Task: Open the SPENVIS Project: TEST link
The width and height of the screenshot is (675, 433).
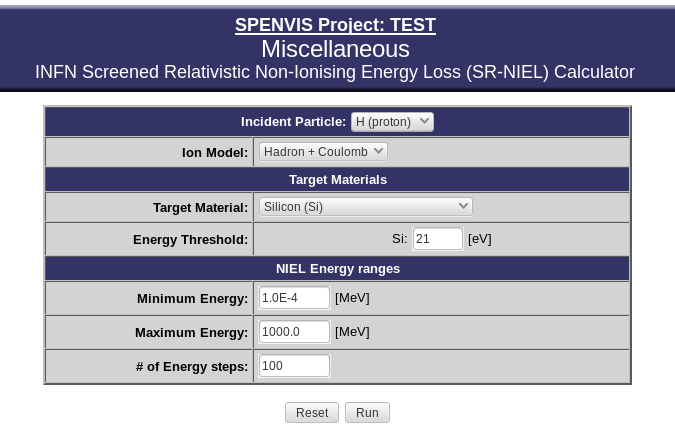Action: tap(335, 25)
